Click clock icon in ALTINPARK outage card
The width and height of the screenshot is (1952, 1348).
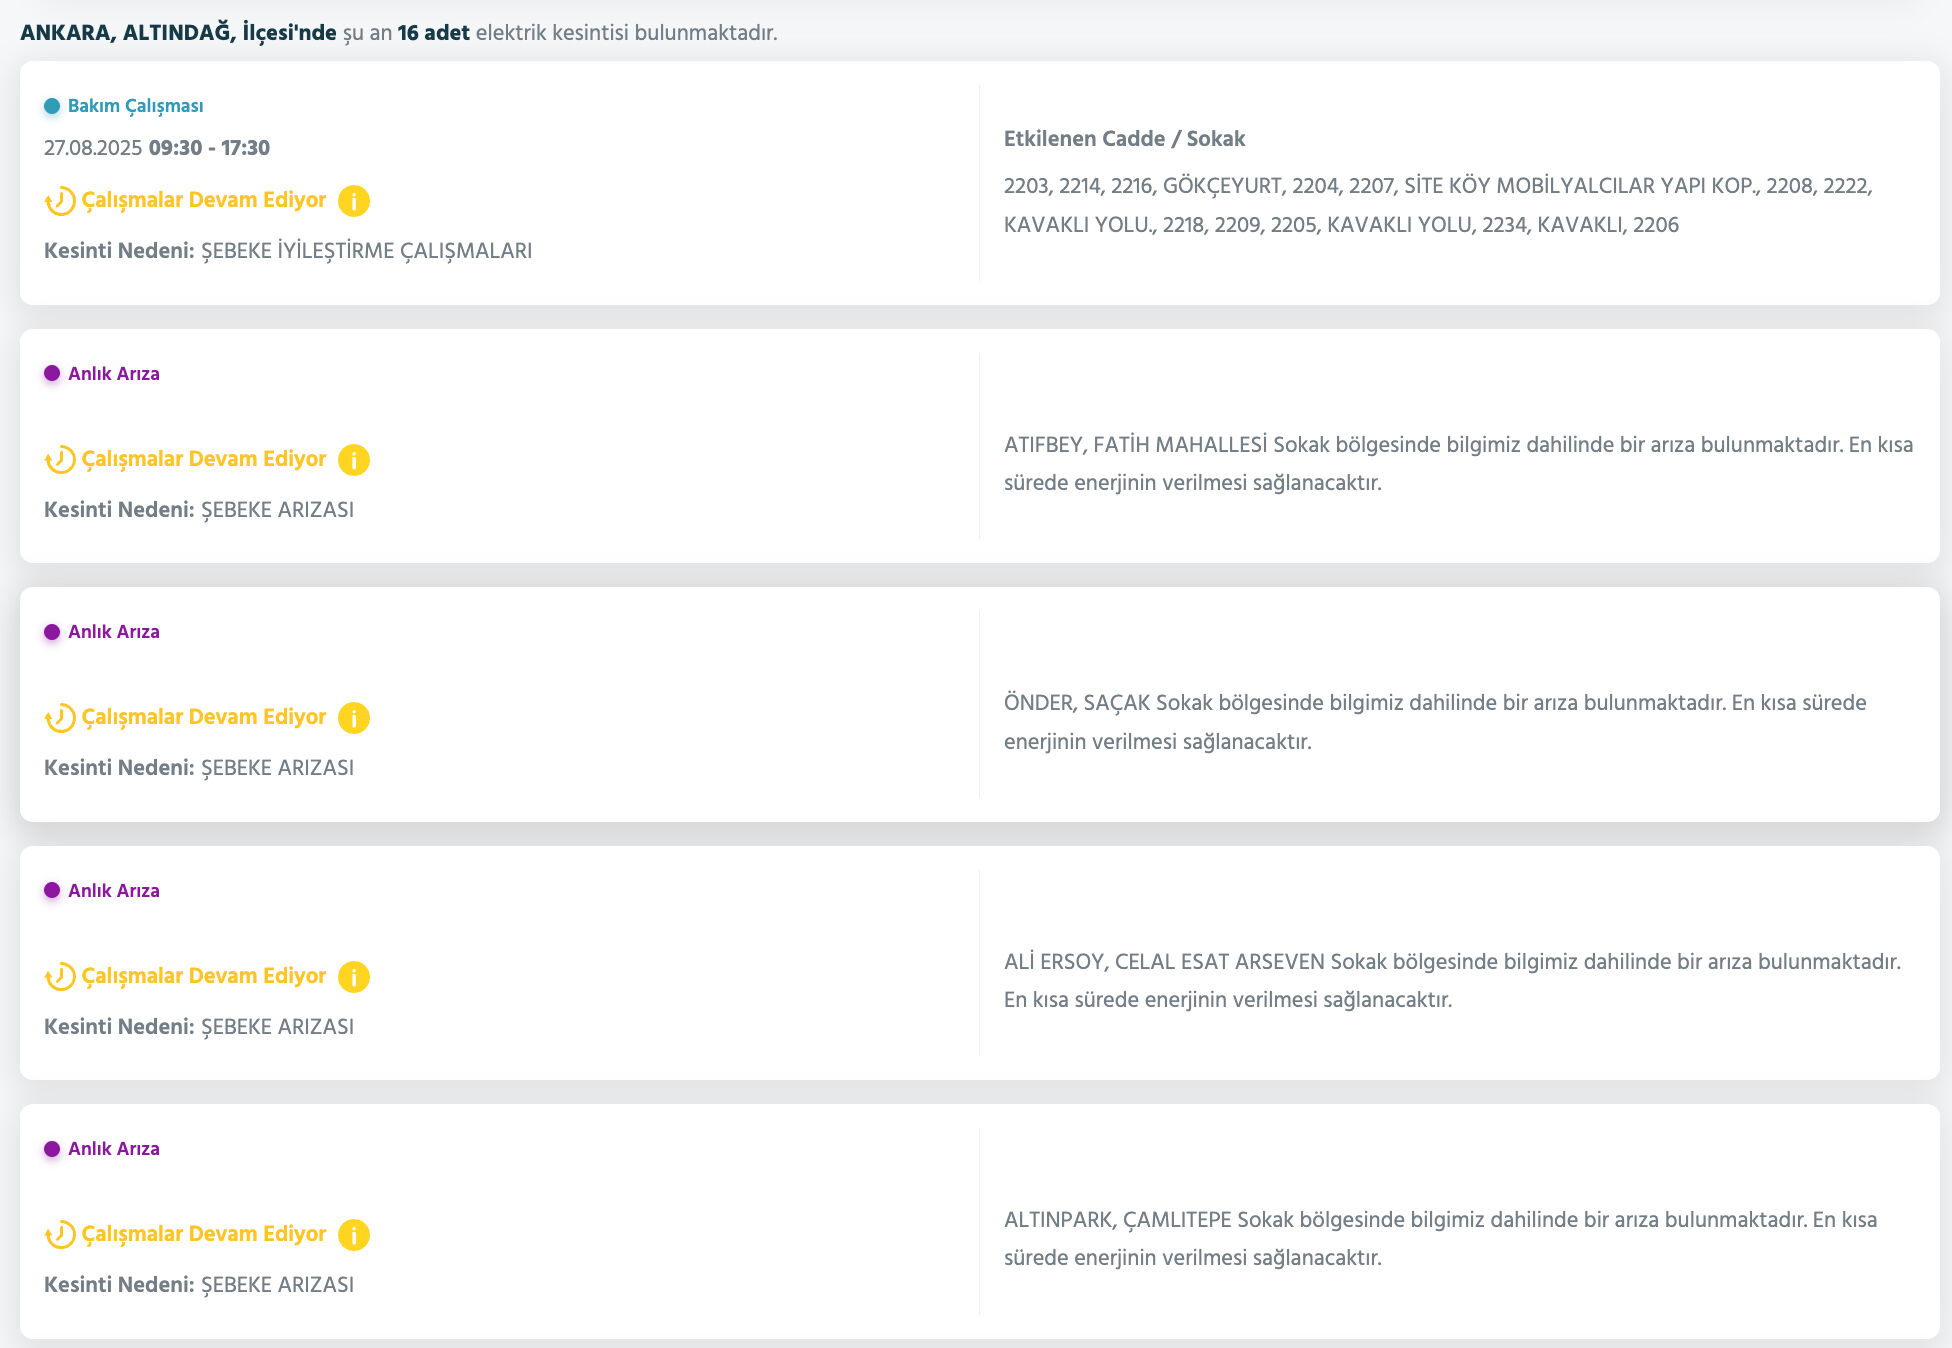point(60,1235)
